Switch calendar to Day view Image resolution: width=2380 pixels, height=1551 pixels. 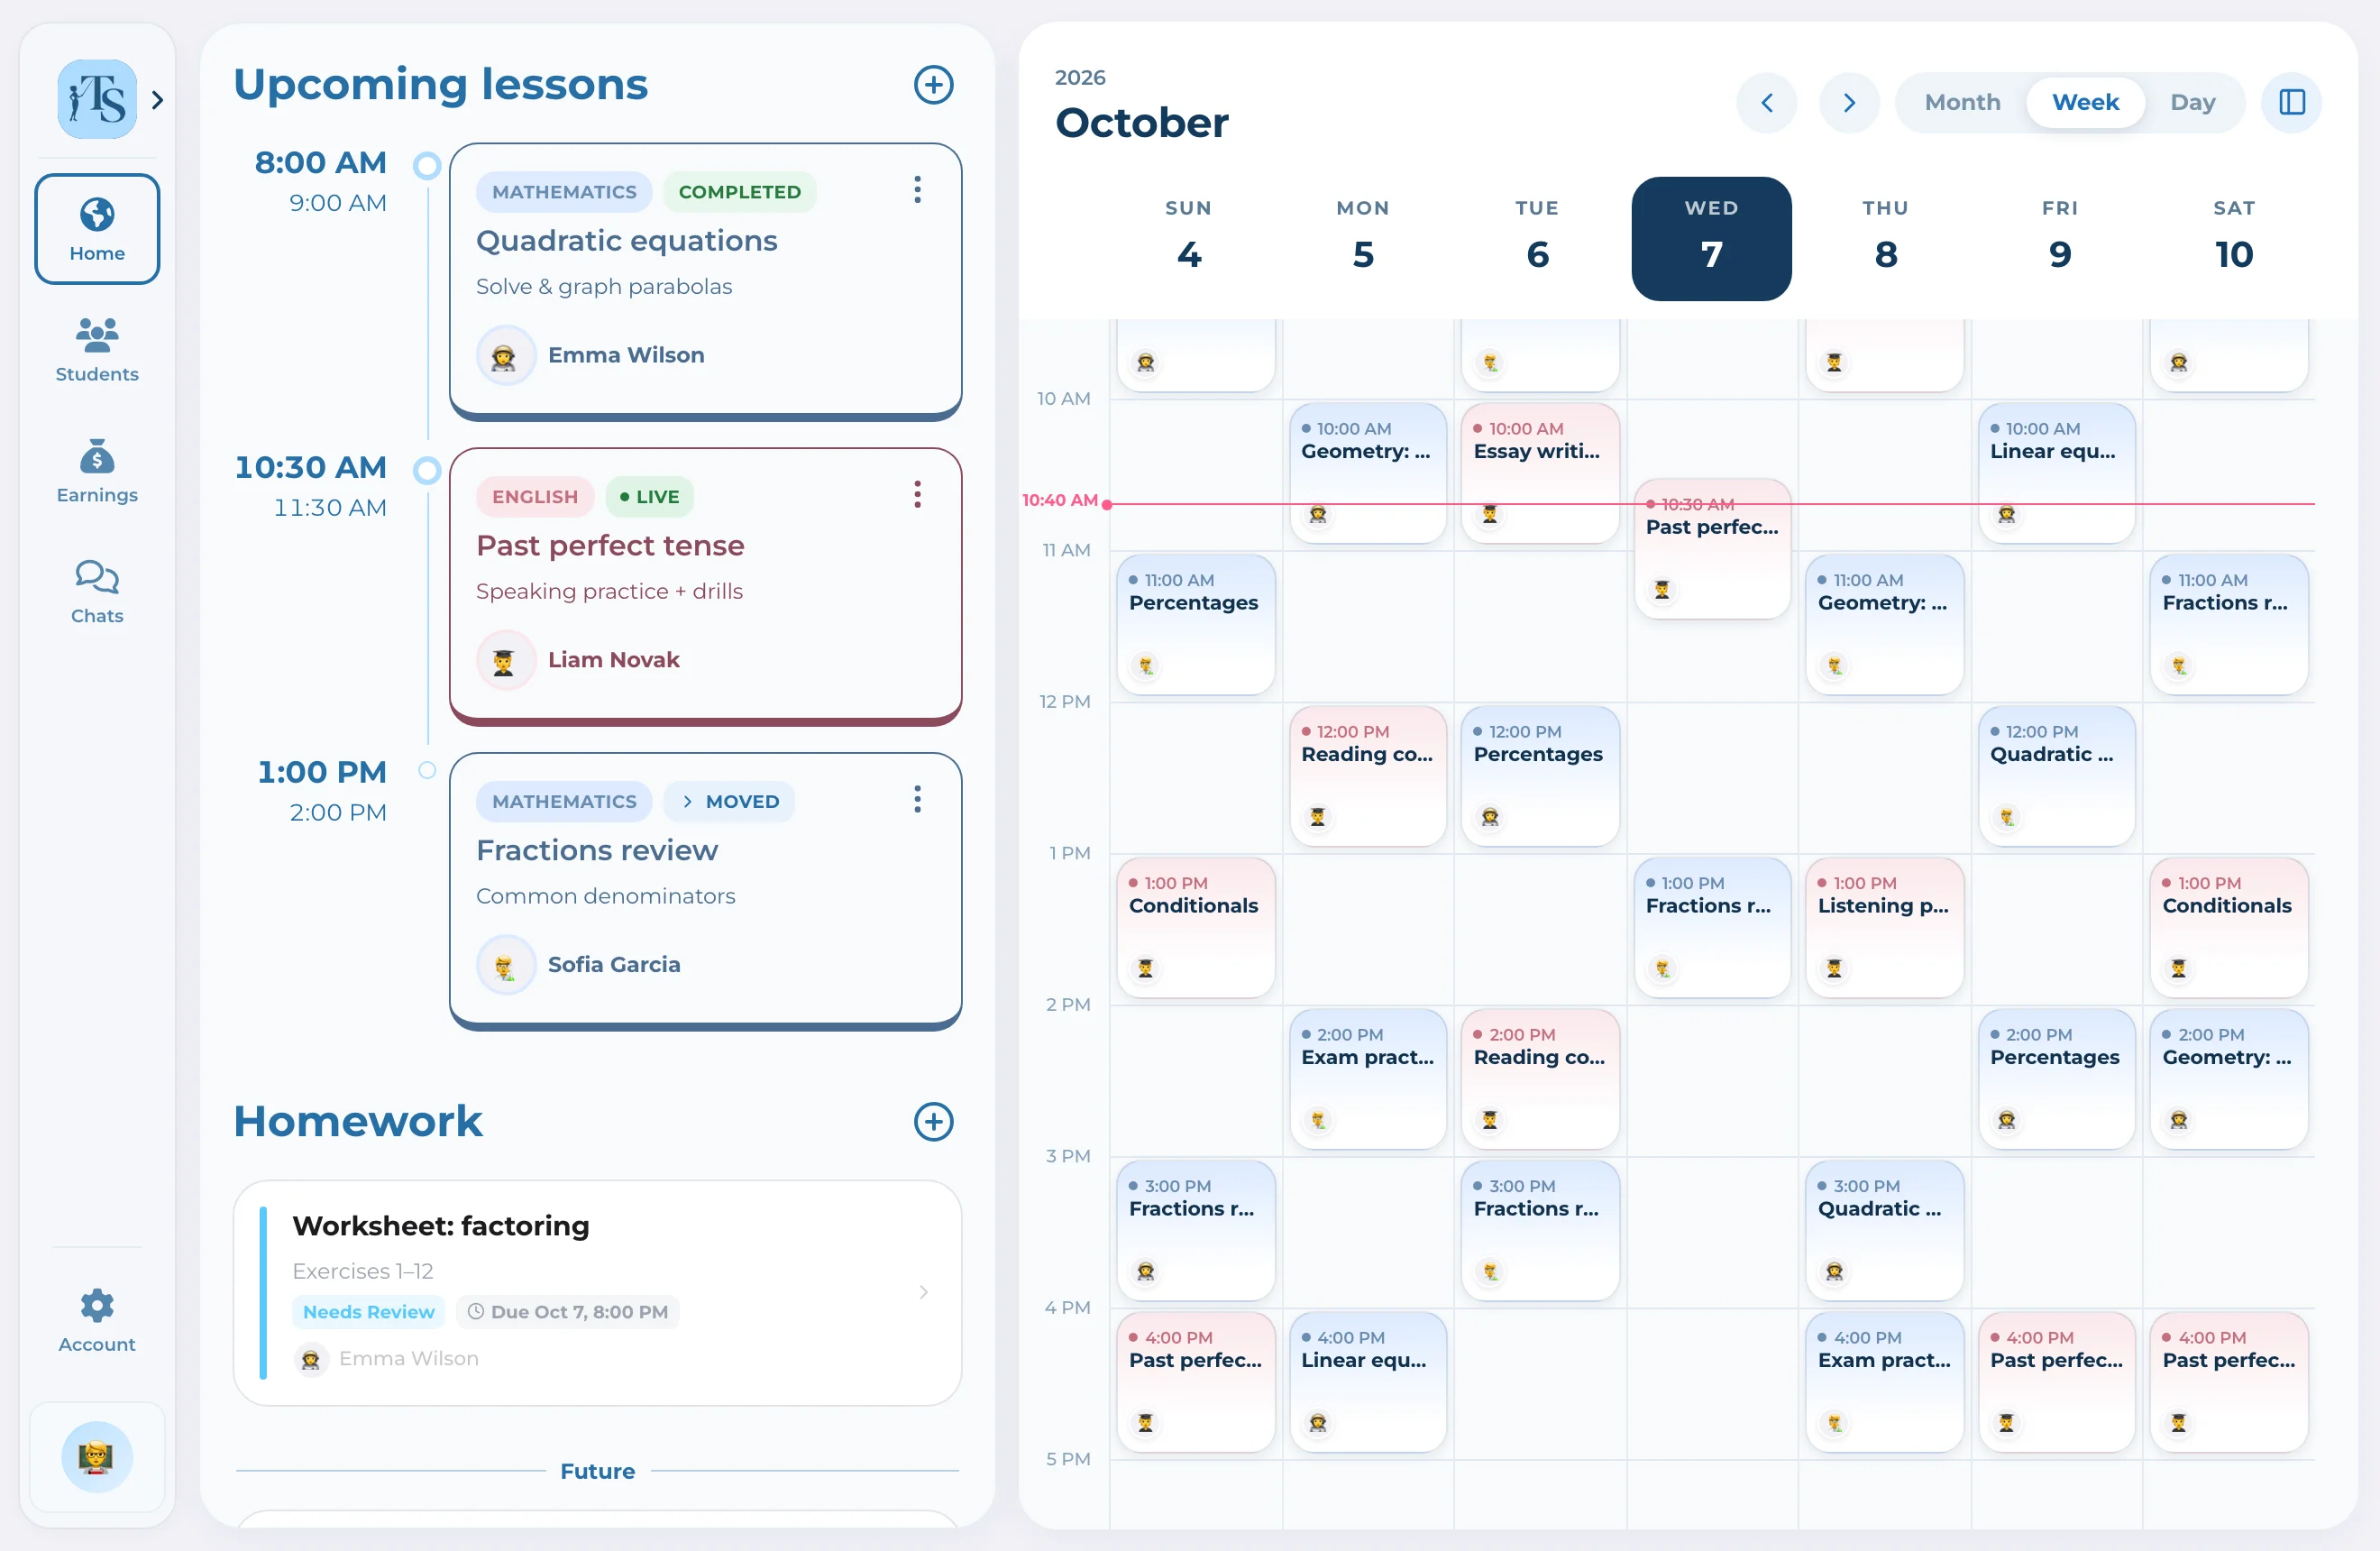[x=2192, y=102]
